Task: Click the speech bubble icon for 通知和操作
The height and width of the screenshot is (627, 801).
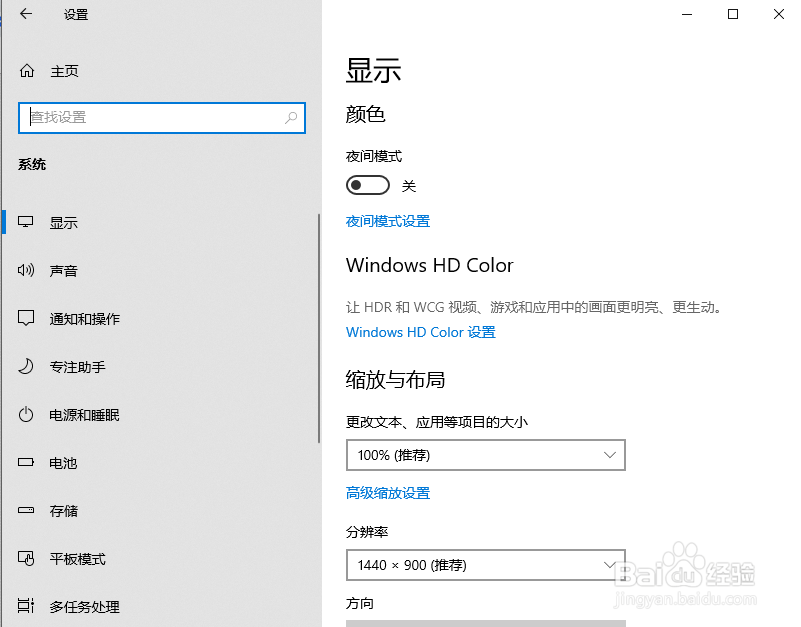Action: pyautogui.click(x=26, y=318)
